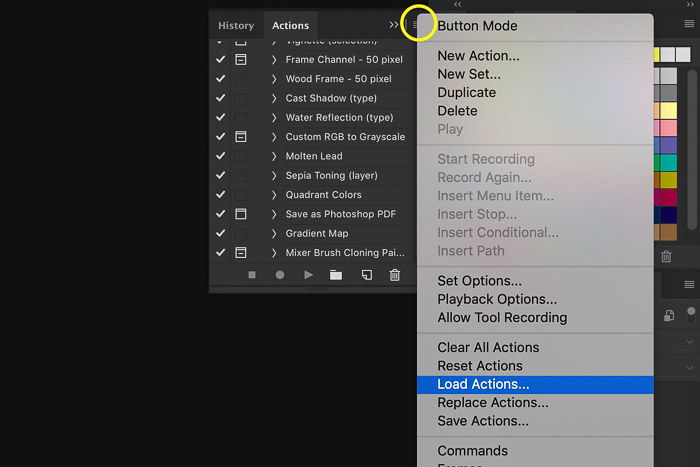The image size is (700, 467).
Task: Toggle the checkmark for Molten Lead action
Action: [221, 156]
